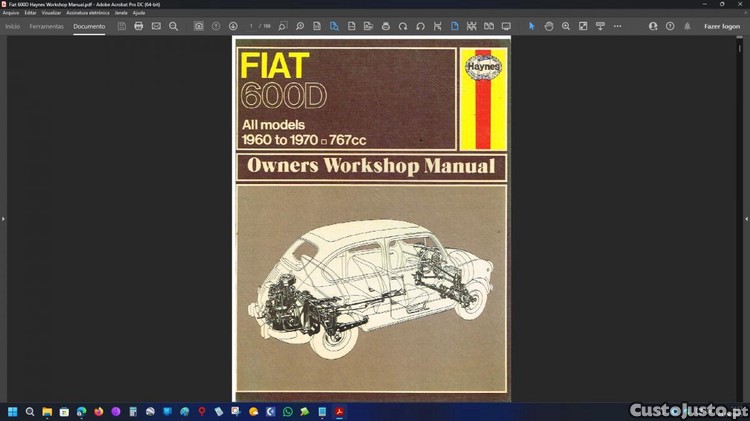Select the hand pan tool
750x421 pixels.
point(549,26)
